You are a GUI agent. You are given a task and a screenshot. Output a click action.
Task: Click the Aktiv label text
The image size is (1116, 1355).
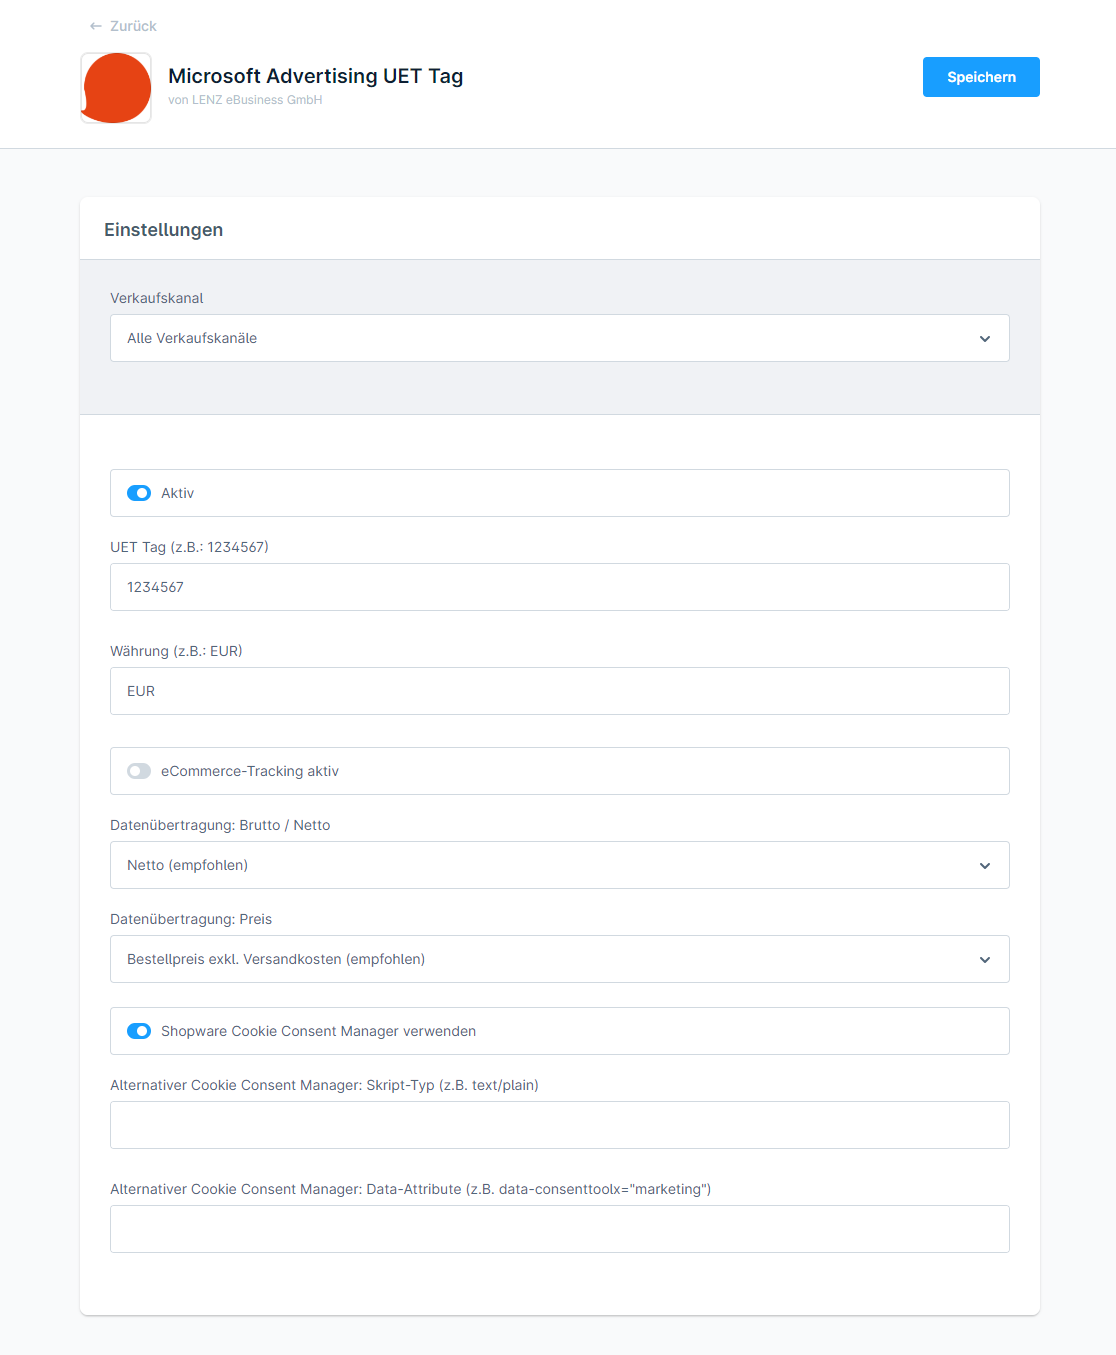pos(178,493)
